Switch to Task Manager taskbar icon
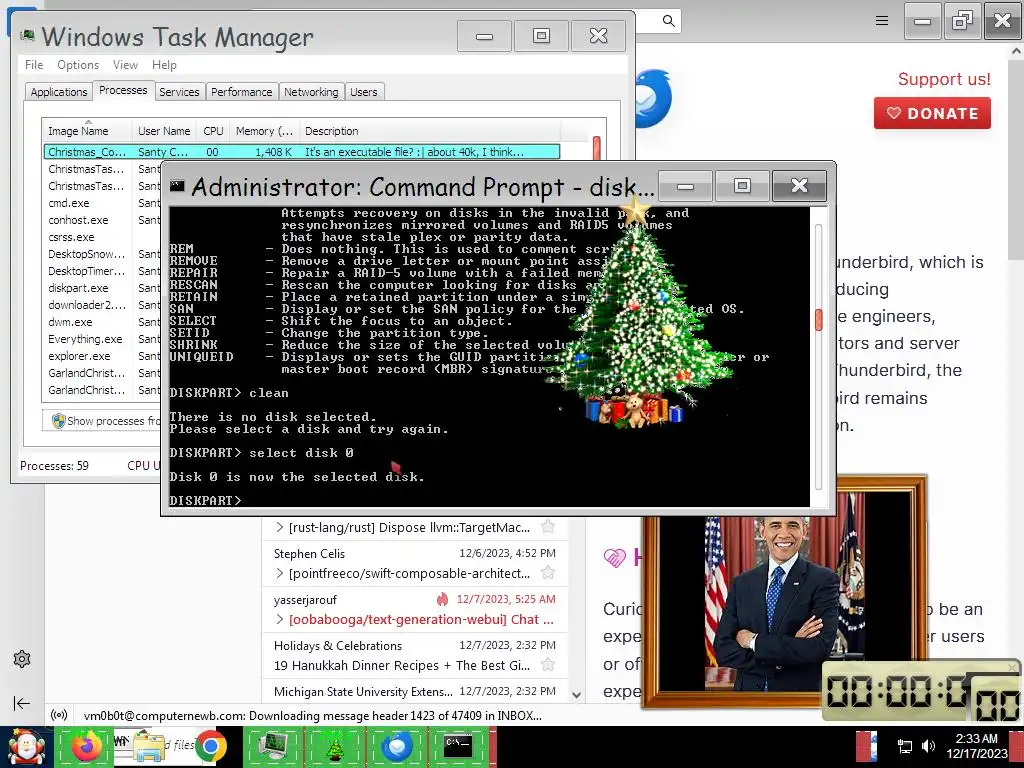 coord(273,746)
